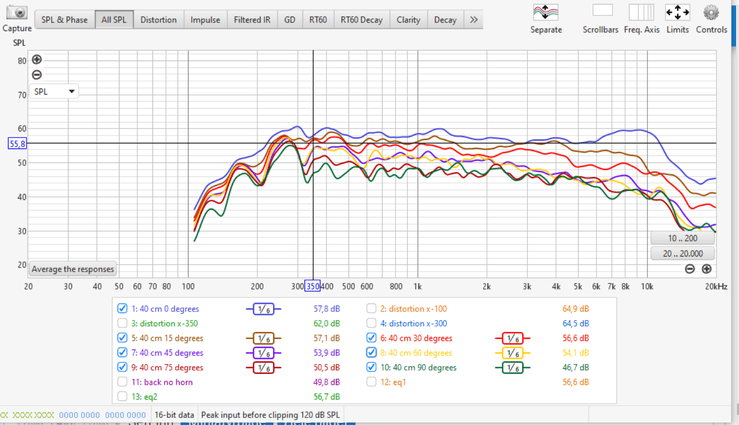739x425 pixels.
Task: Click the Capture camera icon
Action: point(16,12)
